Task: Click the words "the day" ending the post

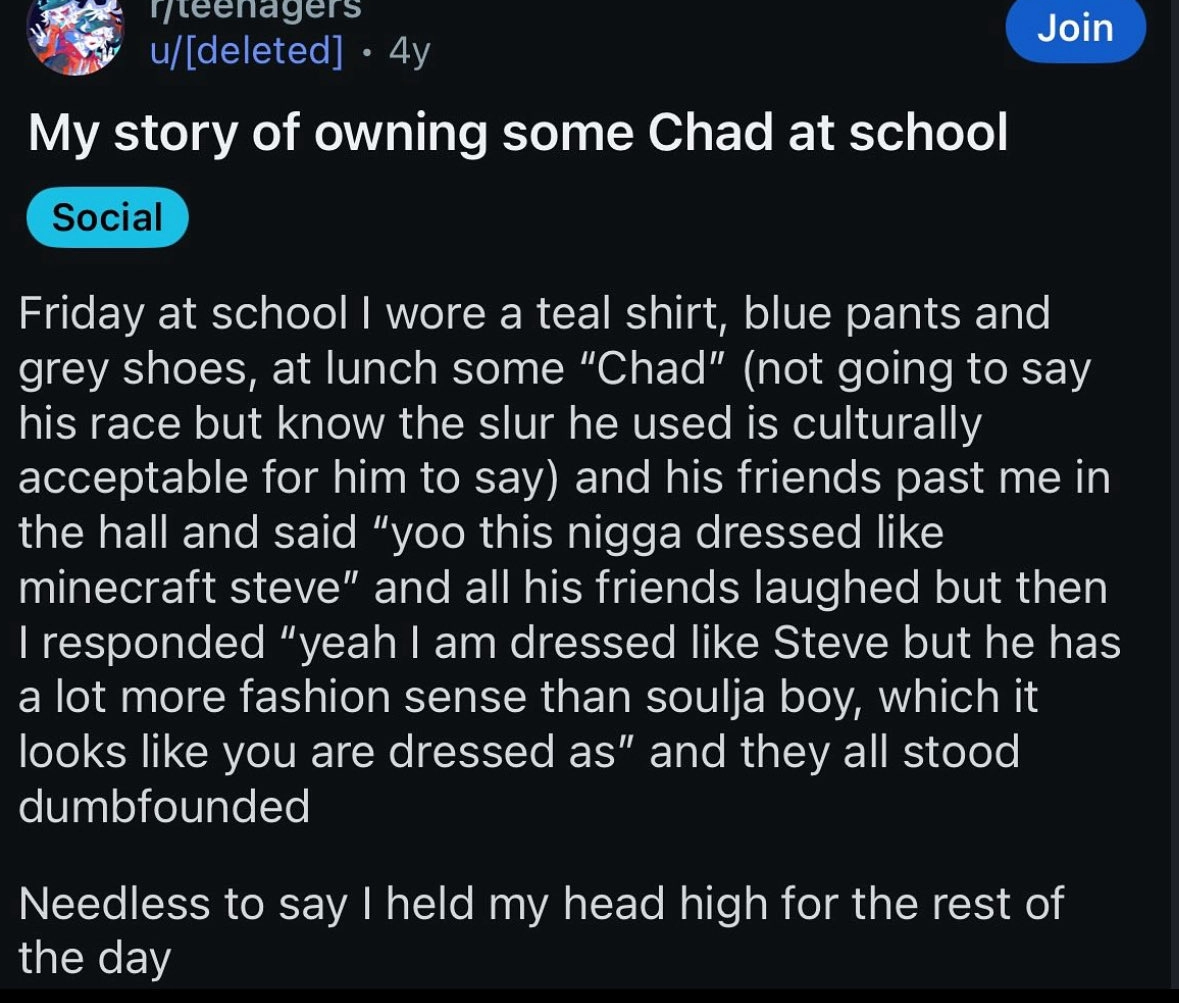Action: click(95, 959)
